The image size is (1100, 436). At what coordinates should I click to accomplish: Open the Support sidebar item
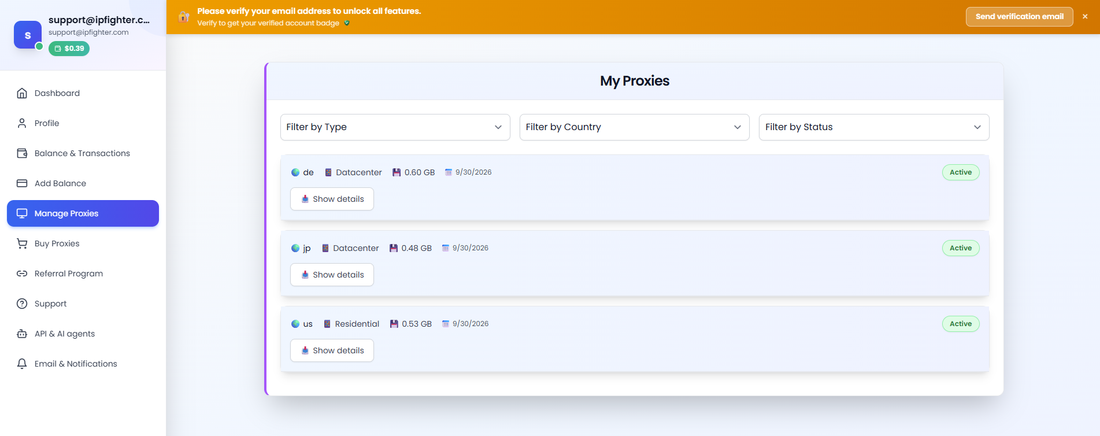(83, 304)
